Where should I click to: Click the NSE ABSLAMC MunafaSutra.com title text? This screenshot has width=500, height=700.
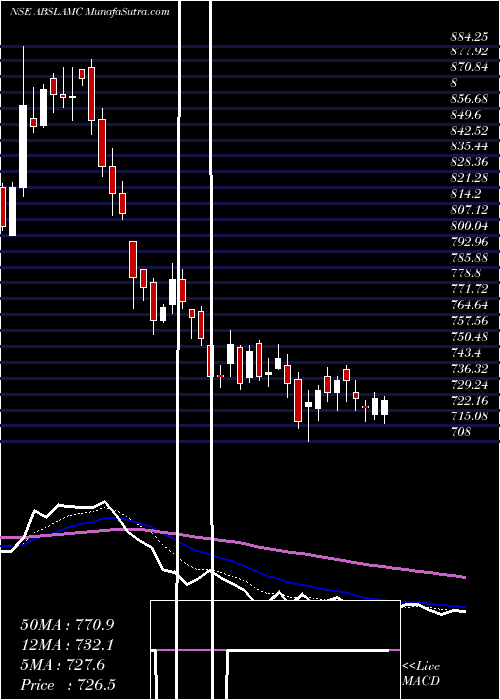point(90,12)
